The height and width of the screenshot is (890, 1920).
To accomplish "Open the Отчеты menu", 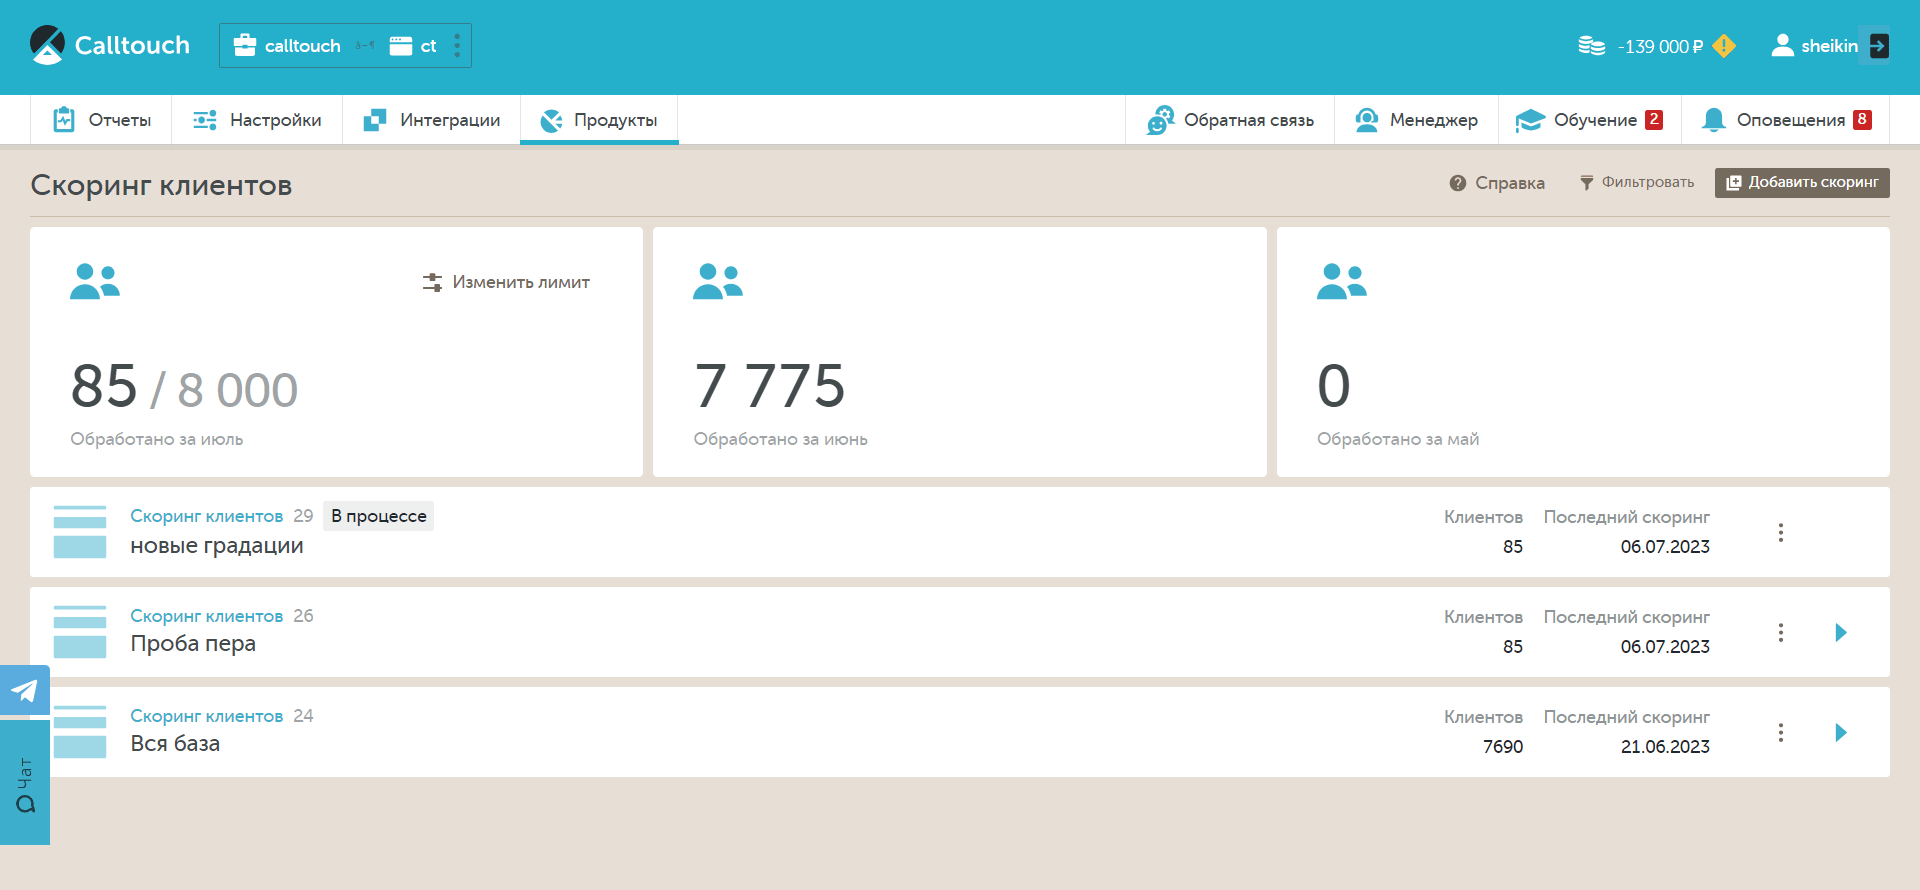I will pos(102,120).
